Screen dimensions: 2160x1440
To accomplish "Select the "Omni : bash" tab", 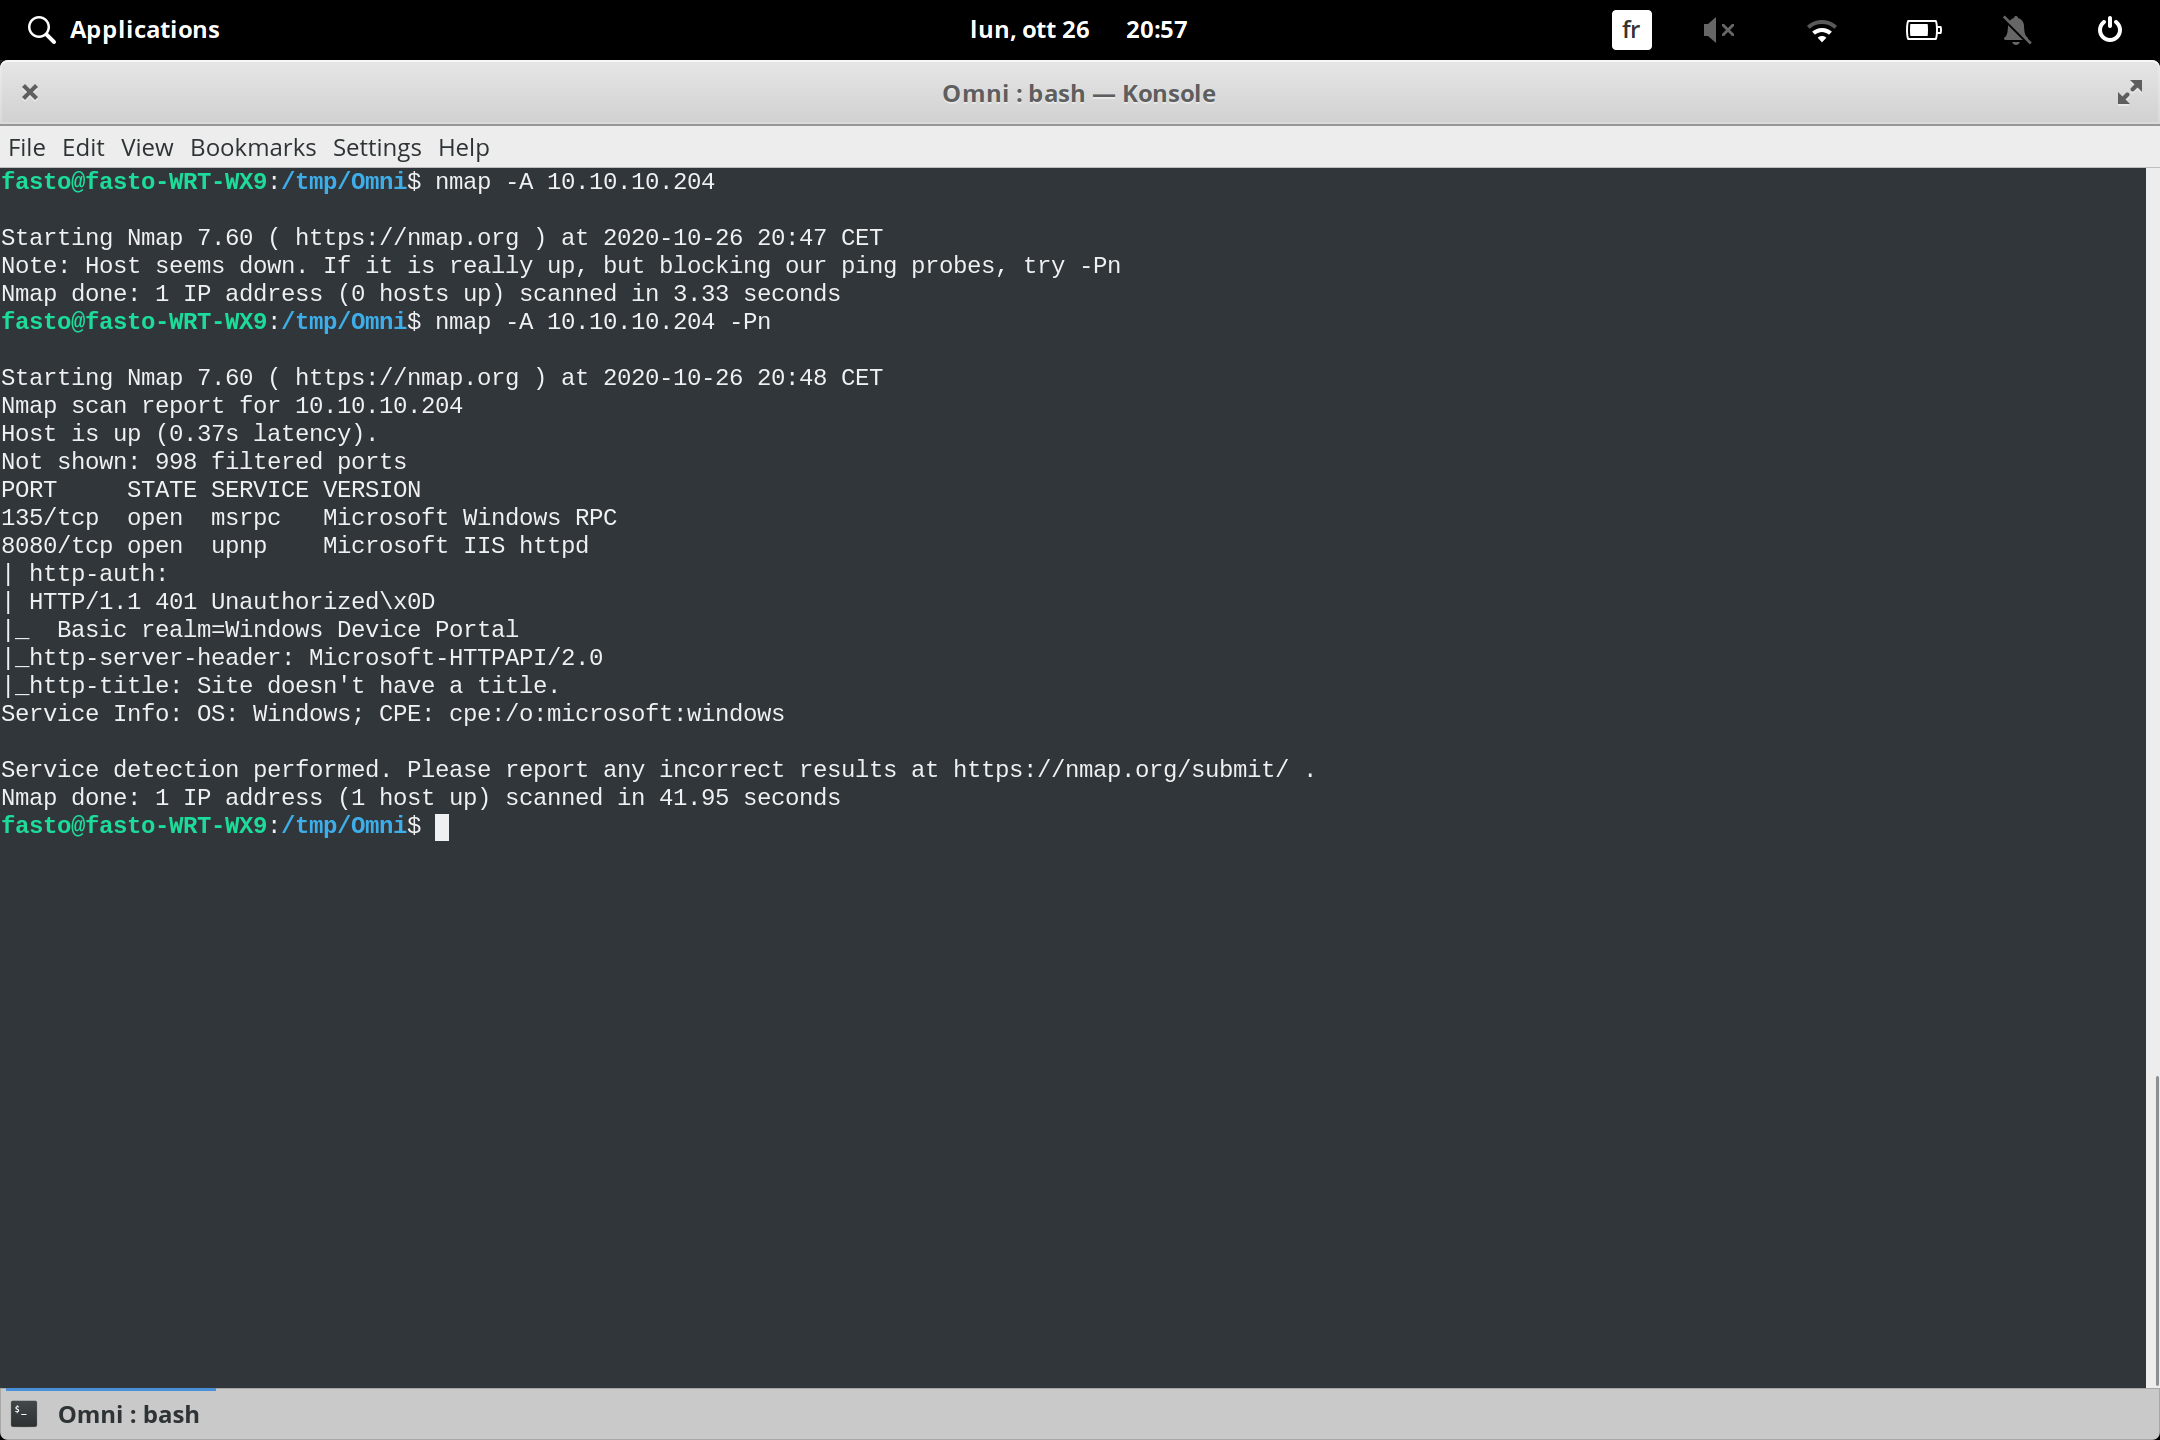I will [x=126, y=1413].
